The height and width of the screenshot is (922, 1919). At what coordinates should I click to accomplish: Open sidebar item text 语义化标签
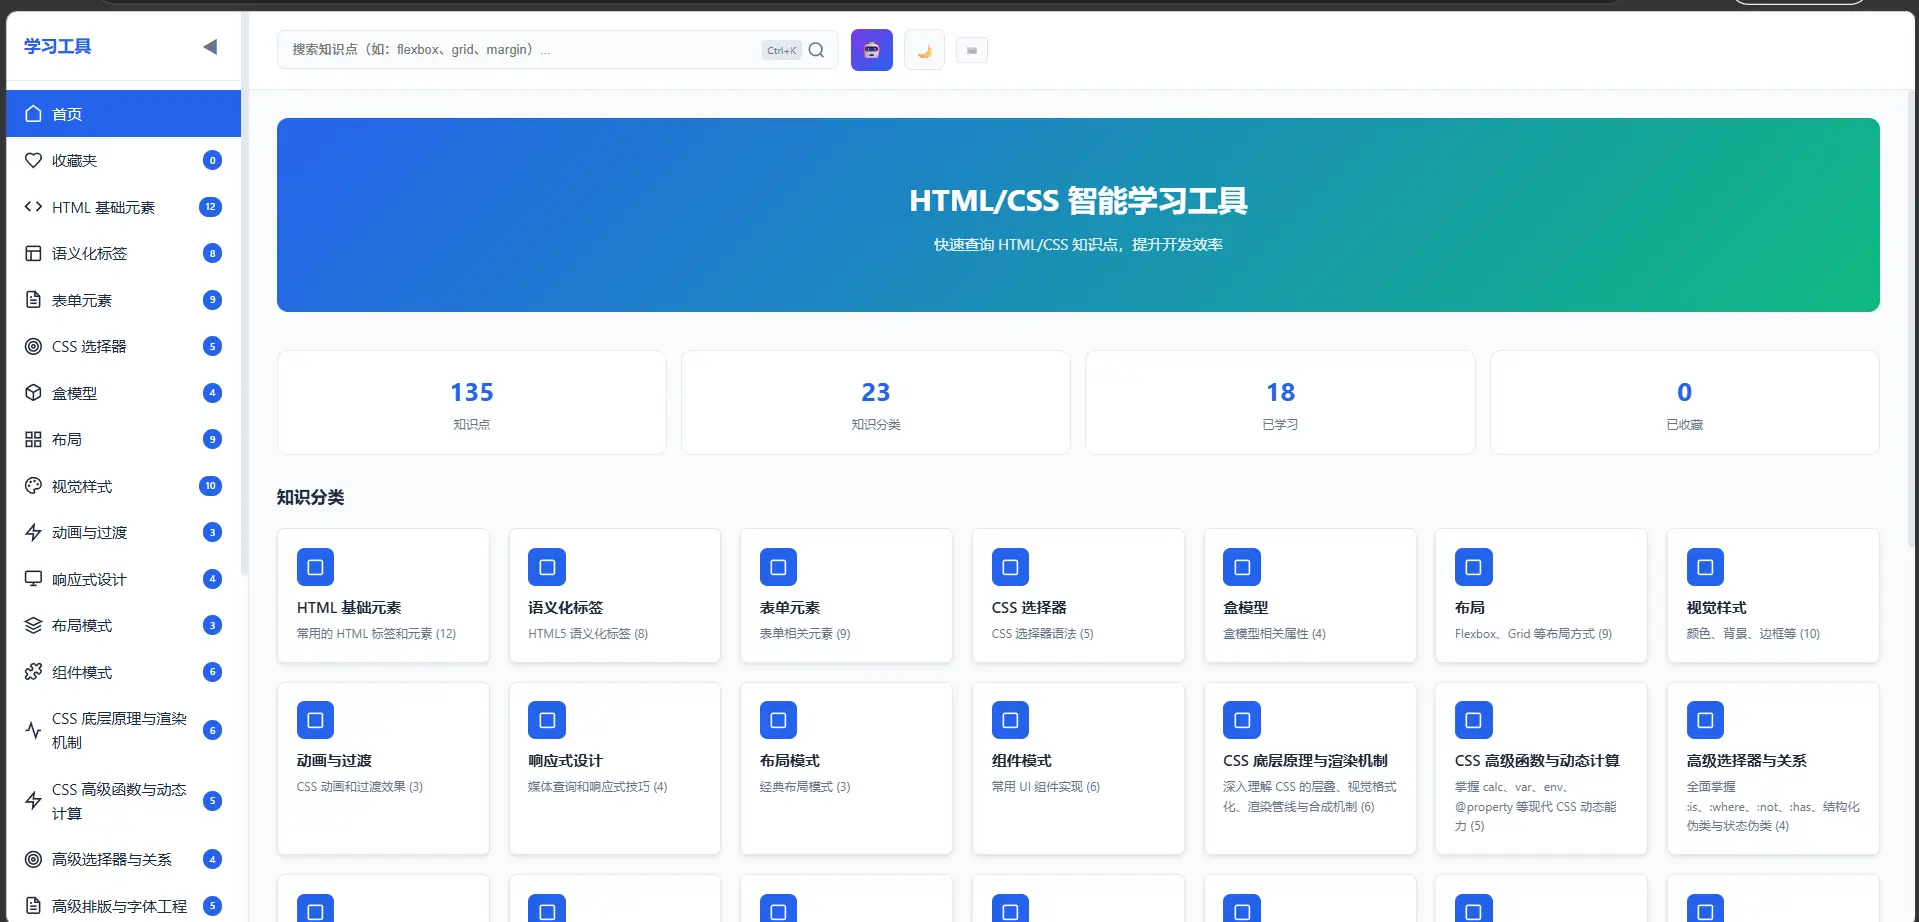89,254
